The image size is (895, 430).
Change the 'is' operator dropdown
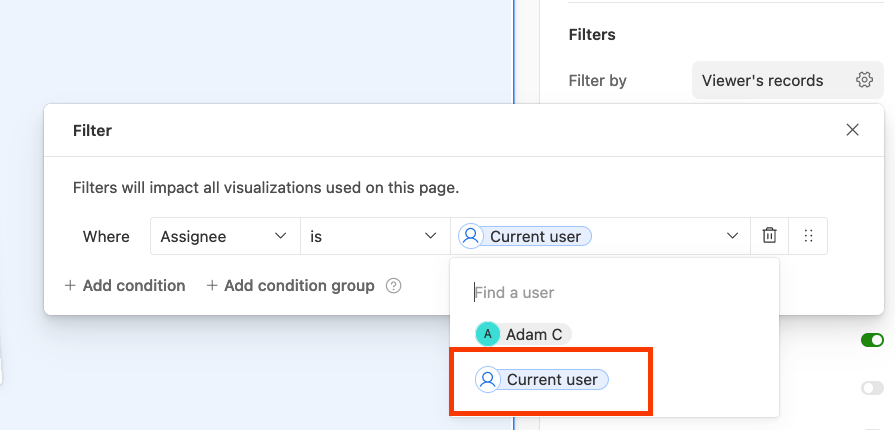point(375,236)
